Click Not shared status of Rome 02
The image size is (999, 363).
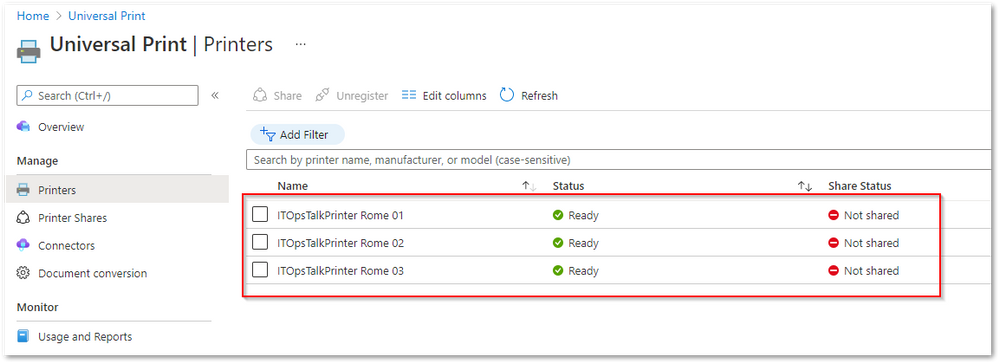click(863, 243)
